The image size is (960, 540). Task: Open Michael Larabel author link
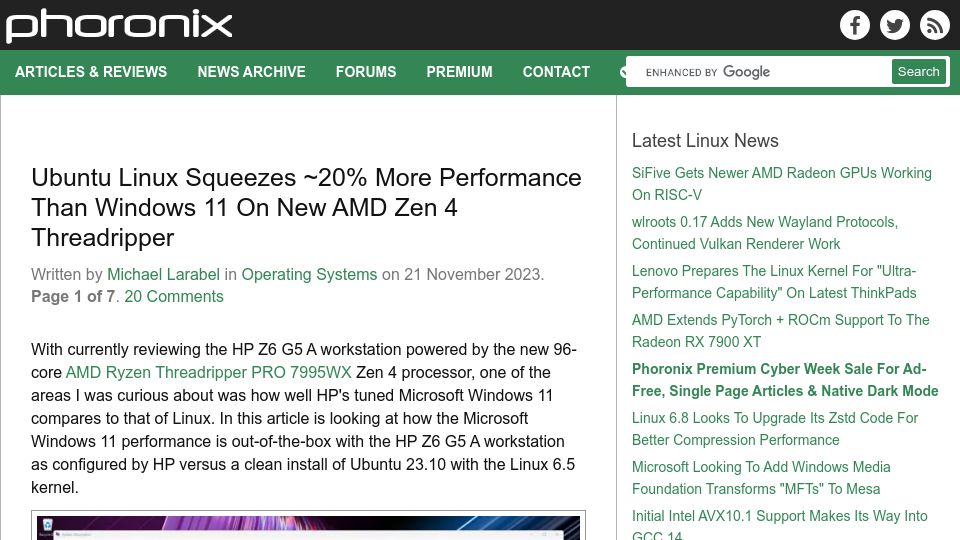click(163, 274)
